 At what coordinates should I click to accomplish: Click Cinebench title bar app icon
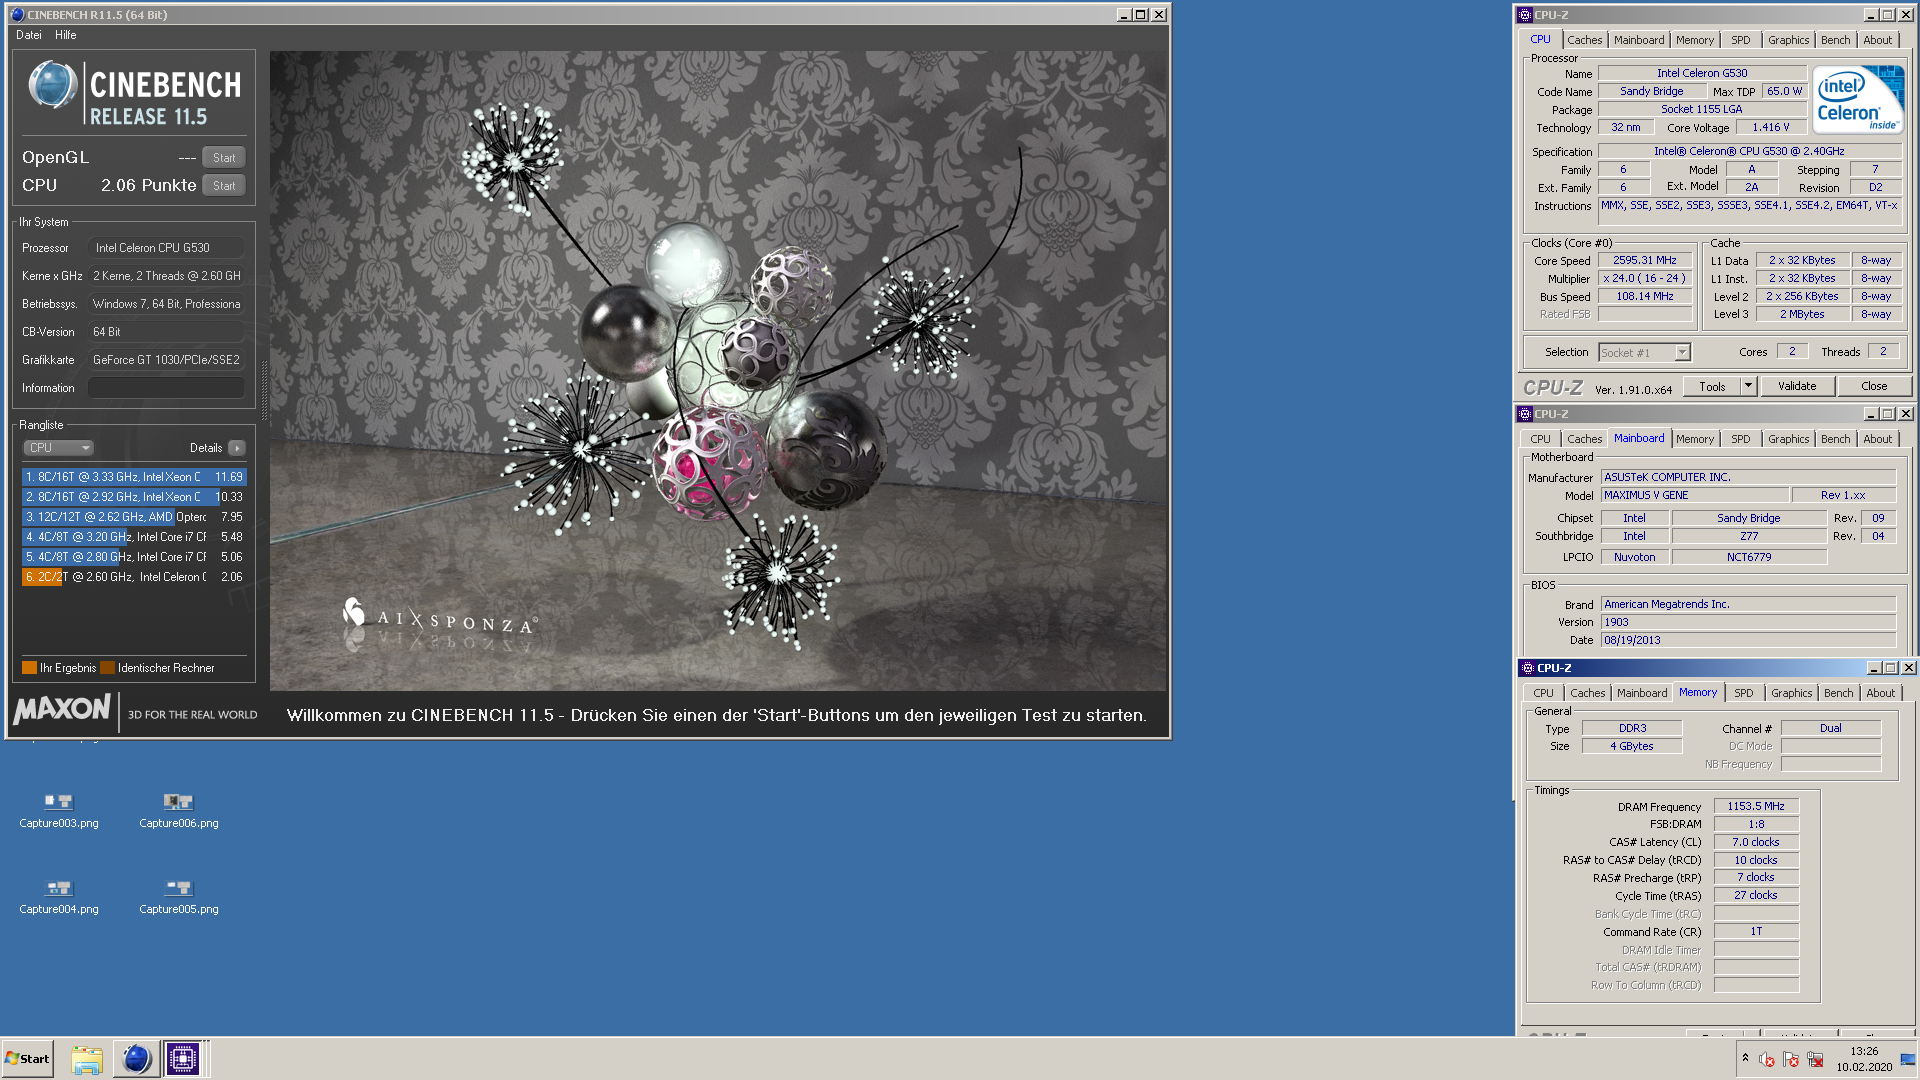click(17, 15)
